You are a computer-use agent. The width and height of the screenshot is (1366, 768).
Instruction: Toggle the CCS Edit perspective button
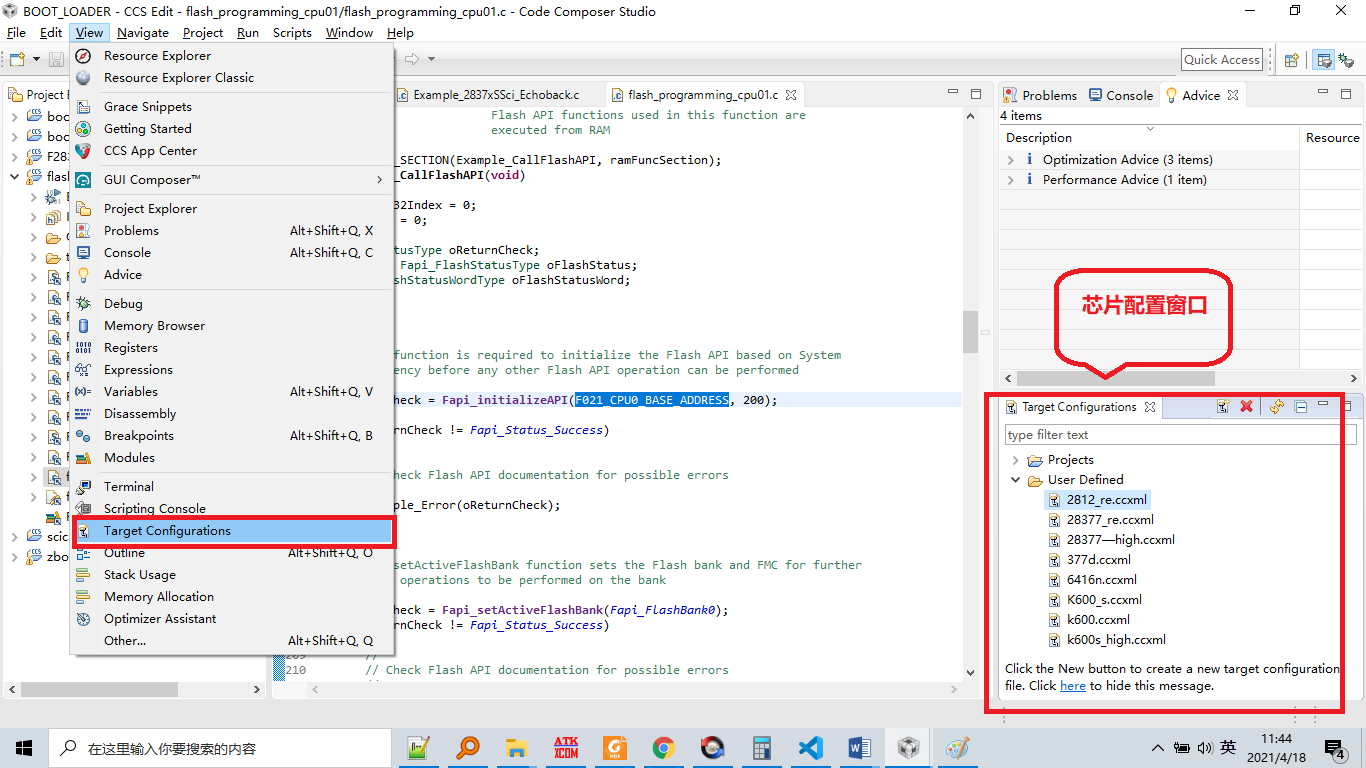(x=1323, y=59)
